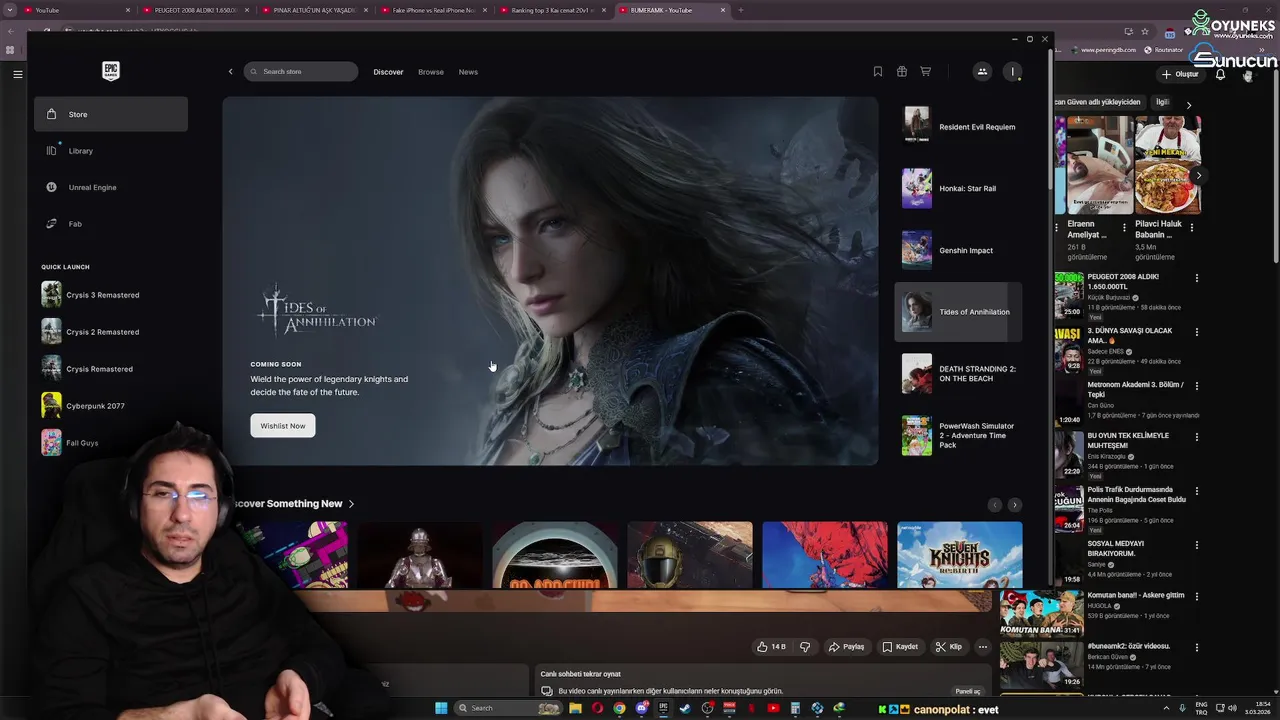Click YouTube Oluştur create button
Image resolution: width=1280 pixels, height=720 pixels.
click(1180, 74)
